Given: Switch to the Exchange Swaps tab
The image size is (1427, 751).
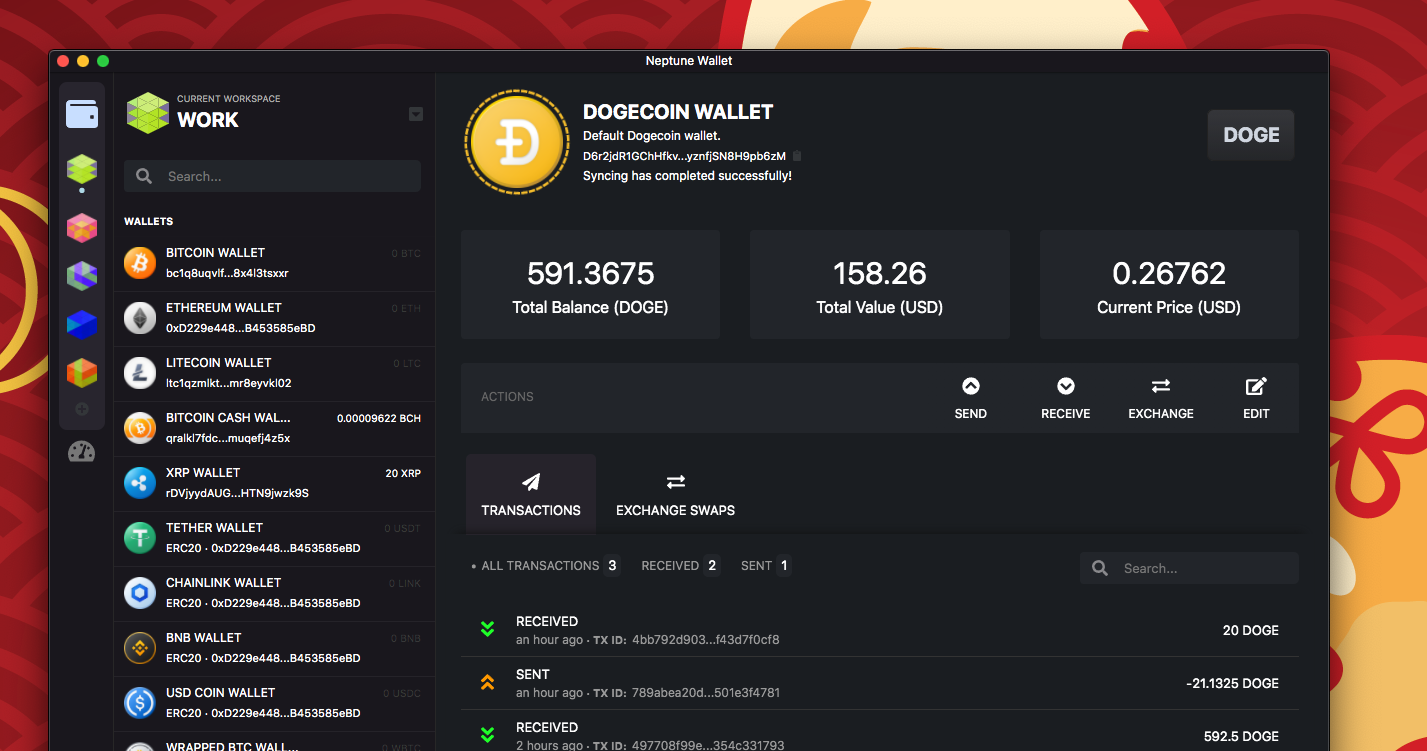Looking at the screenshot, I should point(675,494).
